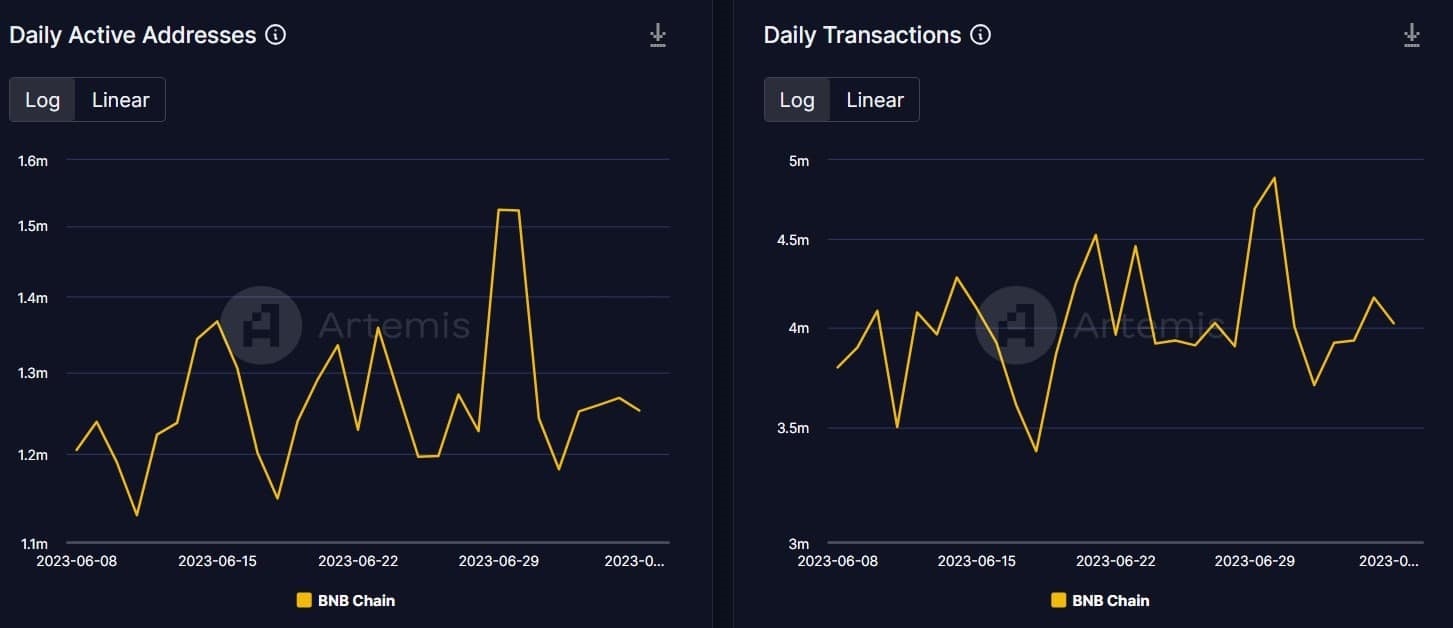Click the Daily Active Addresses title
Image resolution: width=1453 pixels, height=628 pixels.
[132, 34]
